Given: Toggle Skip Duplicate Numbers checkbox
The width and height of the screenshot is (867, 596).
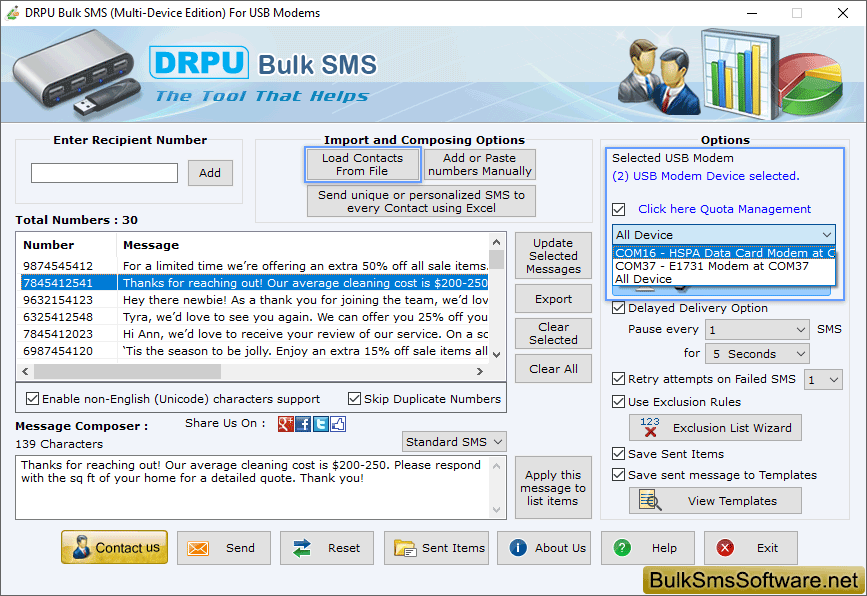Looking at the screenshot, I should click(354, 399).
